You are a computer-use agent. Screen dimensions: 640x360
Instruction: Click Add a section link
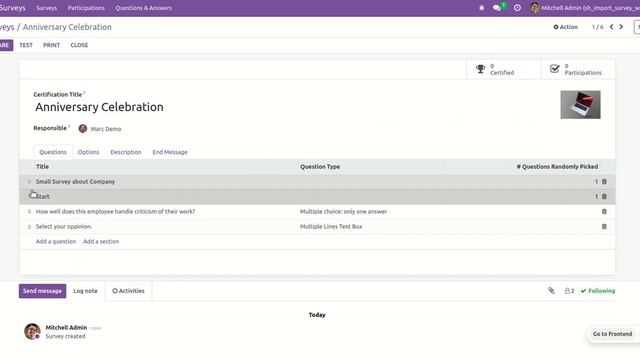coord(101,241)
